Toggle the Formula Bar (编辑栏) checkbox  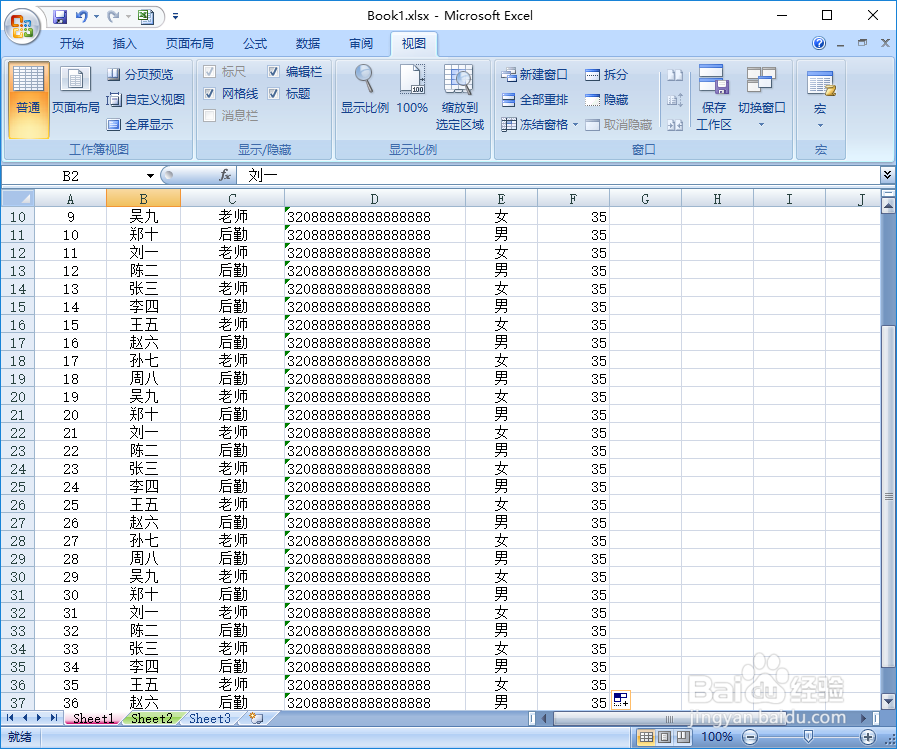[273, 72]
